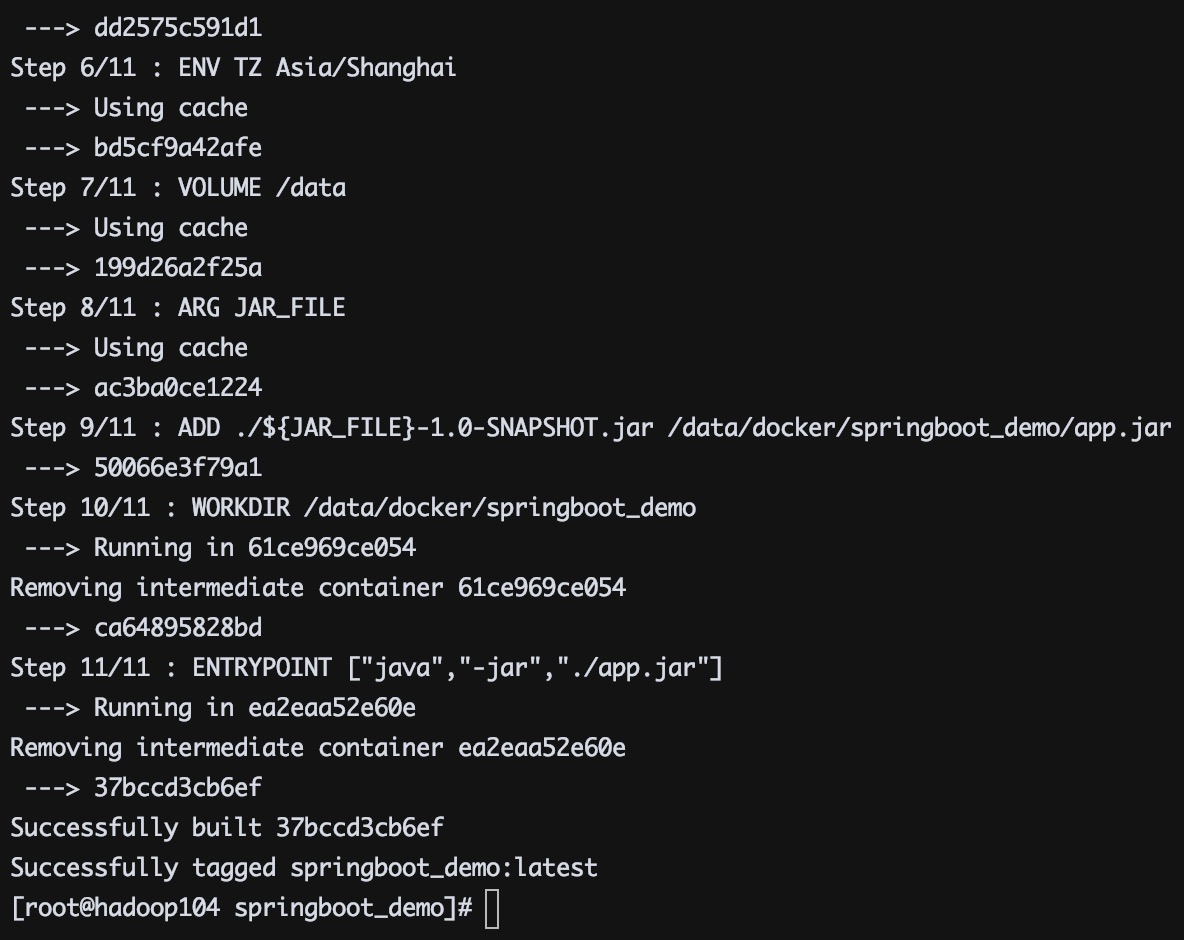Click the Step 10/11 WORKDIR line

click(353, 508)
